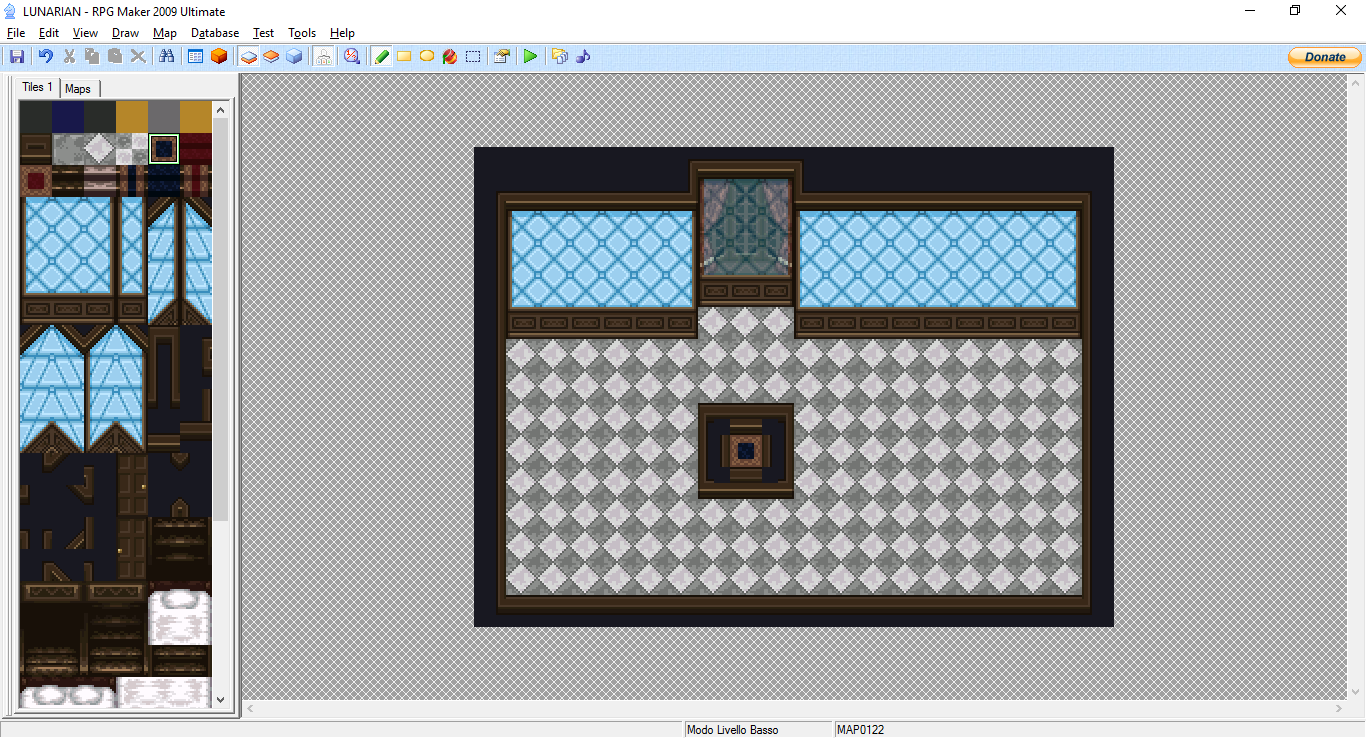Select the Rectangle draw tool

tap(404, 57)
